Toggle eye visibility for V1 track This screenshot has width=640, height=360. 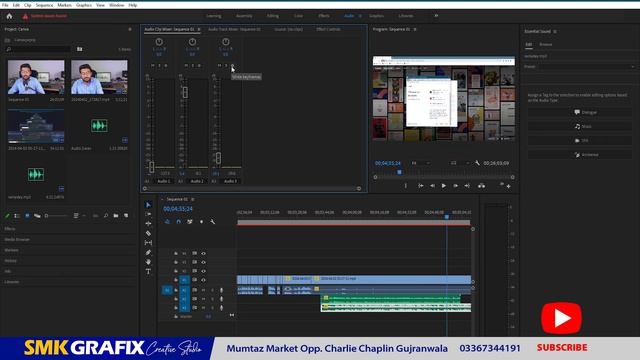click(203, 280)
